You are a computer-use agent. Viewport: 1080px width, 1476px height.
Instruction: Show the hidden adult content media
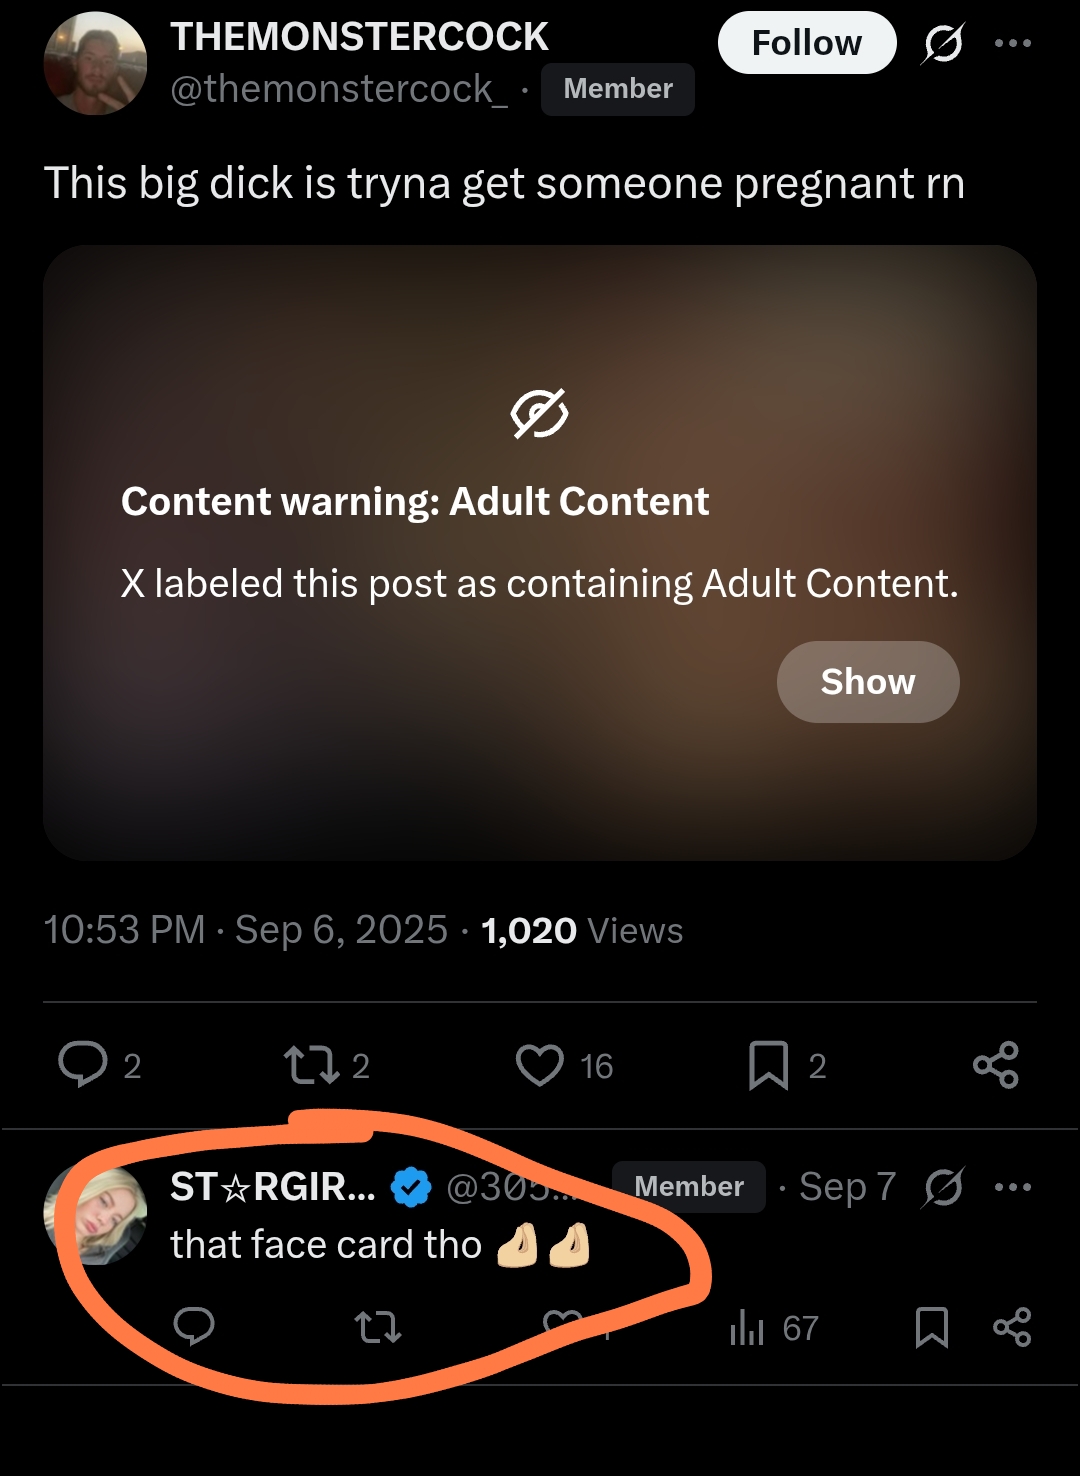point(867,682)
